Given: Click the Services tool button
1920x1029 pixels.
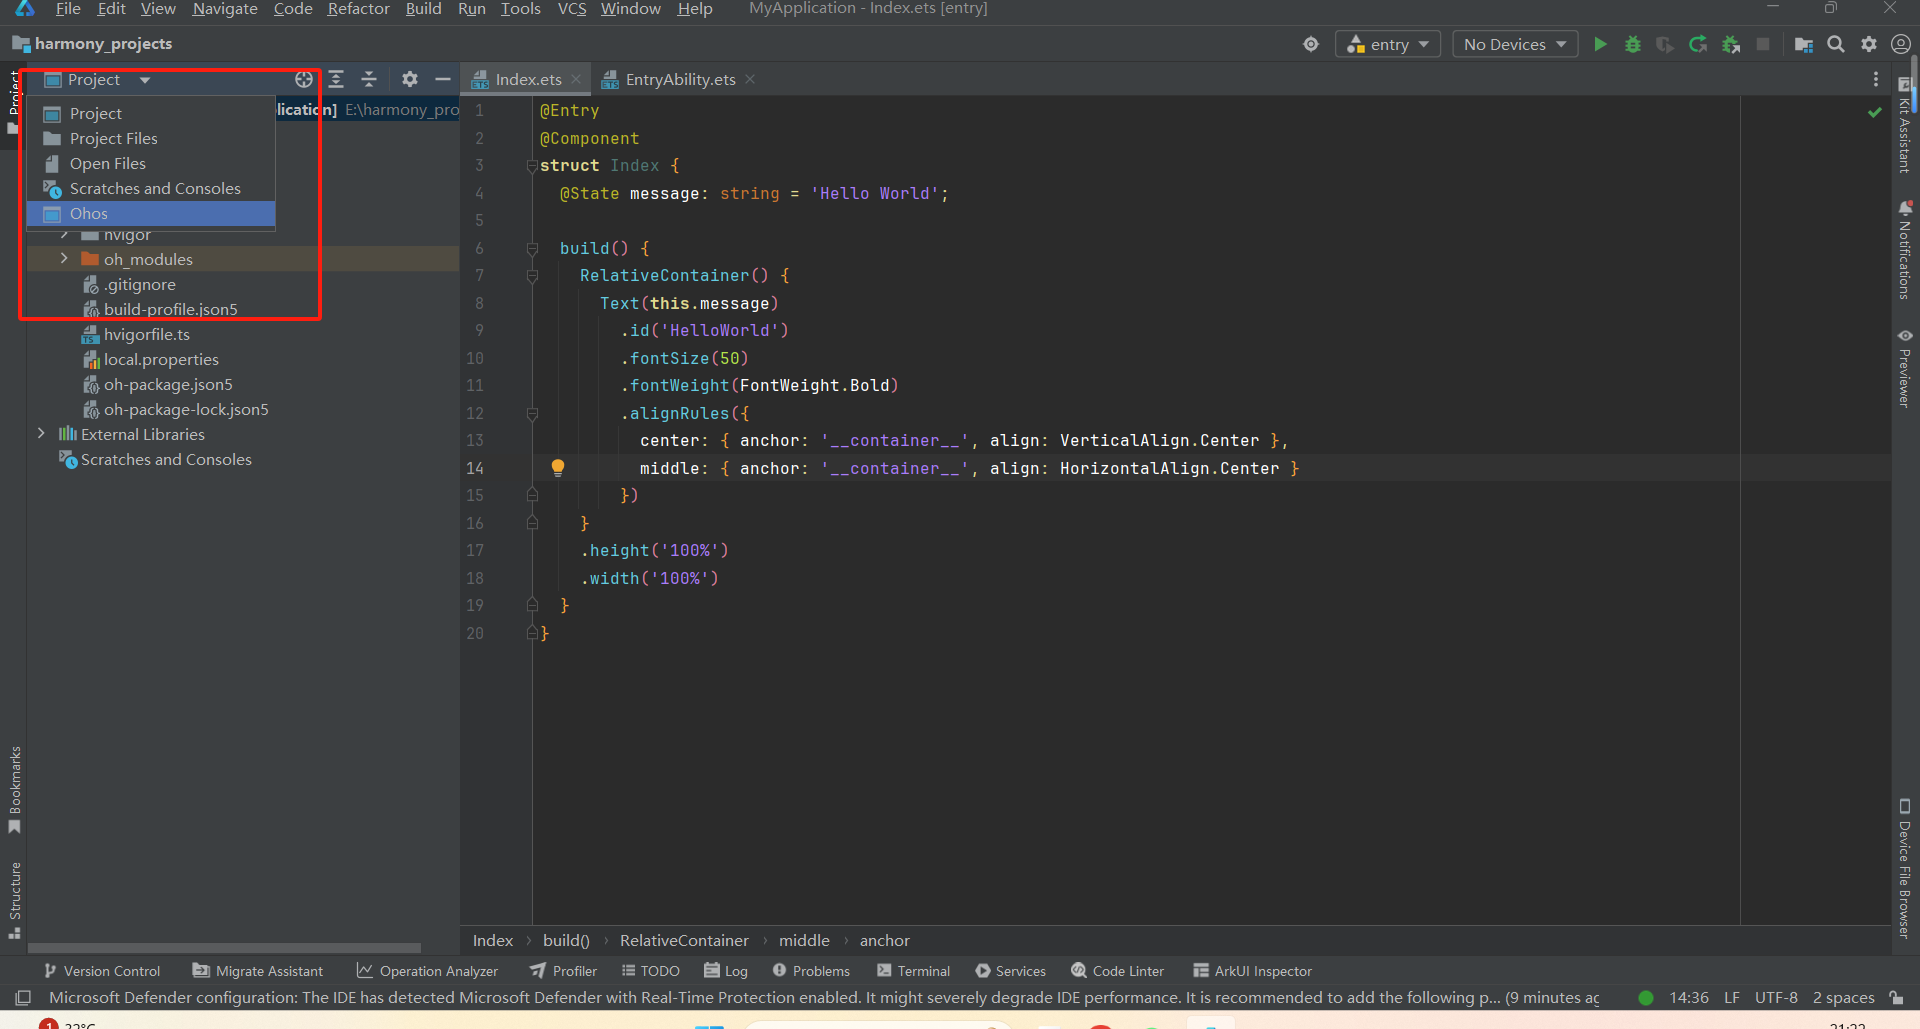Looking at the screenshot, I should pyautogui.click(x=1010, y=971).
